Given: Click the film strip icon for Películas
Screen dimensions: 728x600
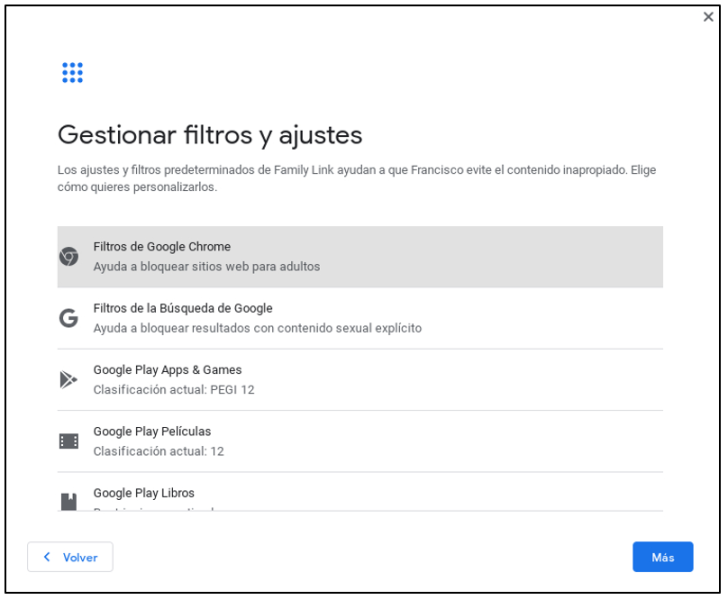Looking at the screenshot, I should tap(69, 441).
